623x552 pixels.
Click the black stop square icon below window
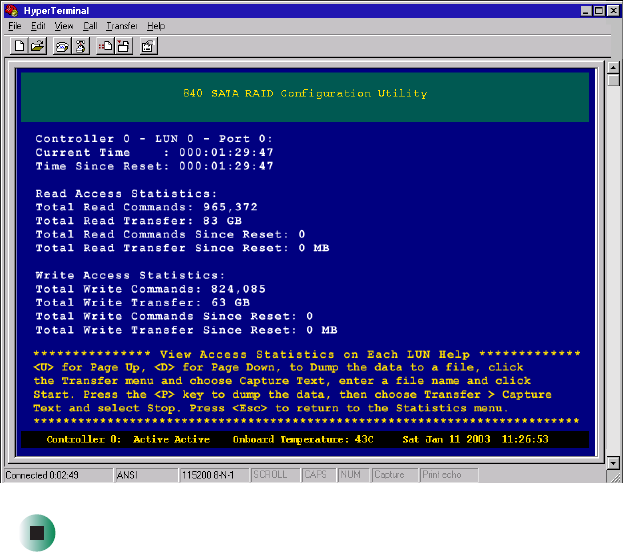click(37, 533)
